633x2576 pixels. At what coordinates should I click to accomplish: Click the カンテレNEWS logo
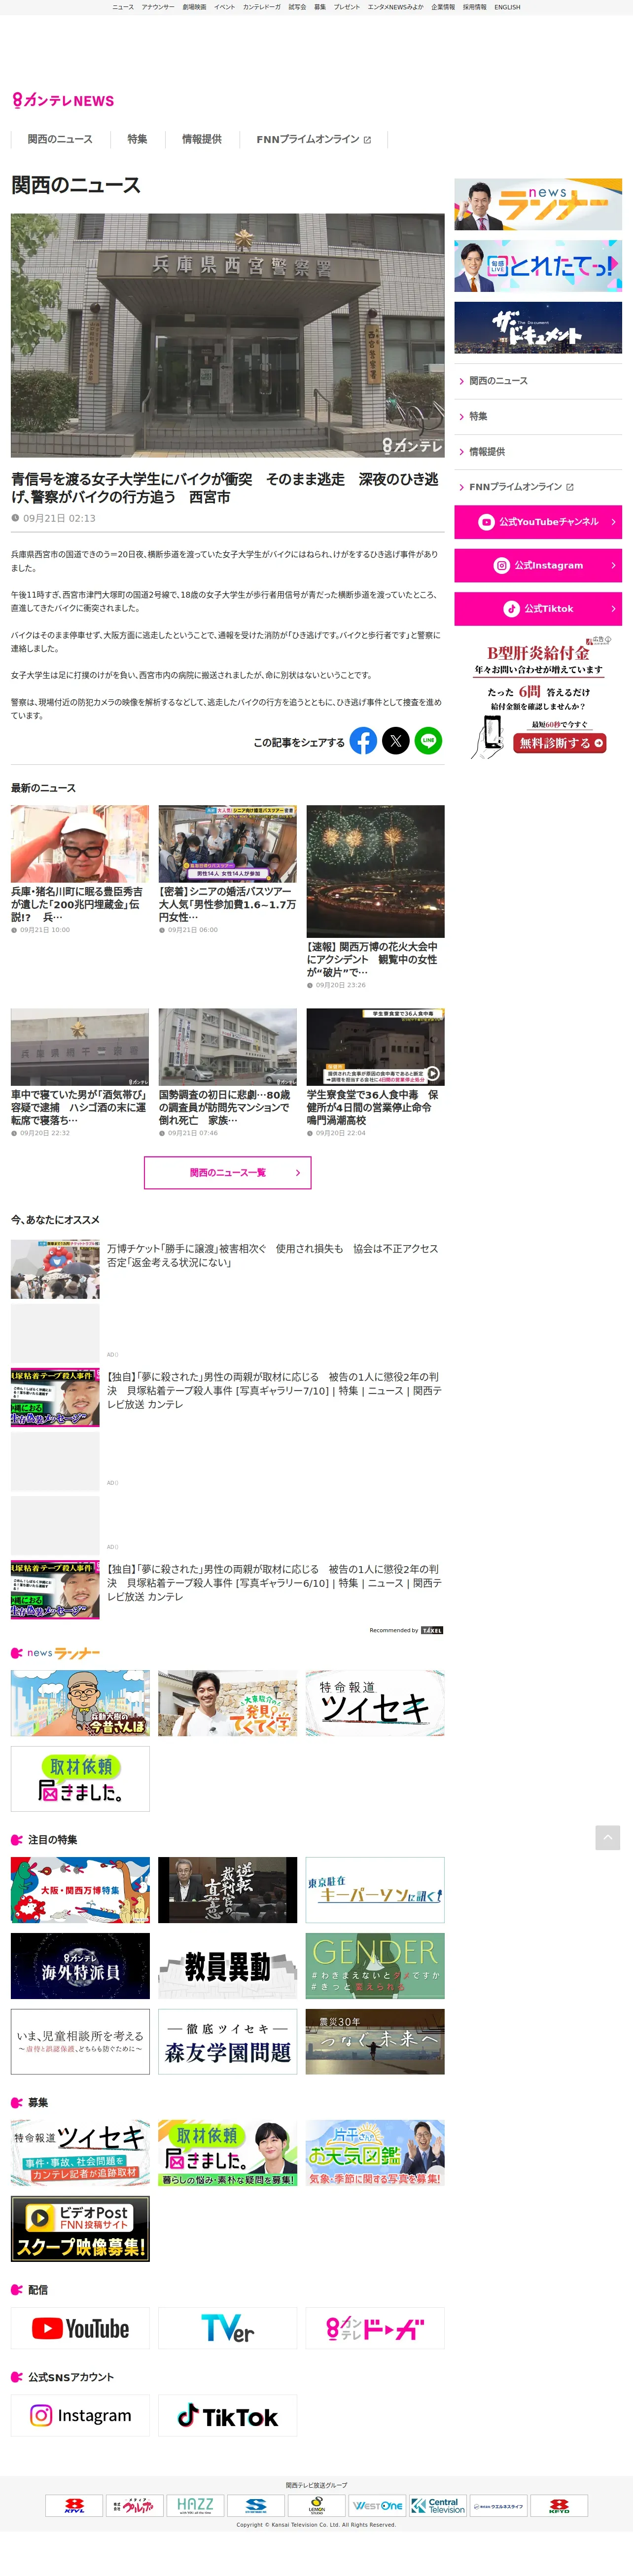click(x=63, y=100)
